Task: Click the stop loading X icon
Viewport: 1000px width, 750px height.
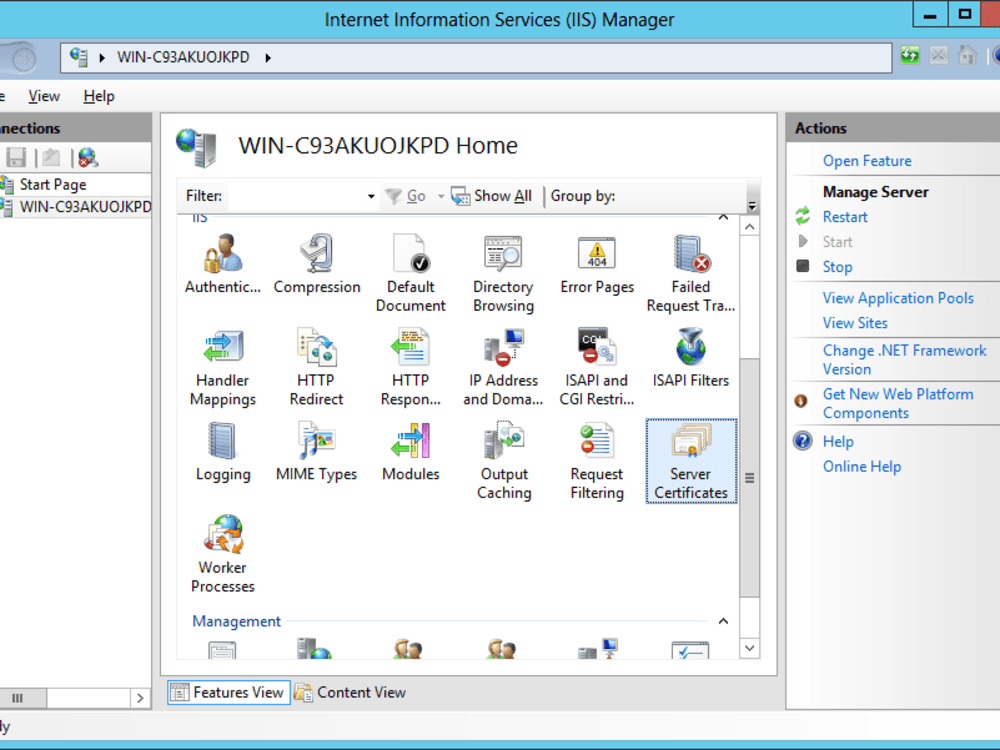Action: click(938, 56)
